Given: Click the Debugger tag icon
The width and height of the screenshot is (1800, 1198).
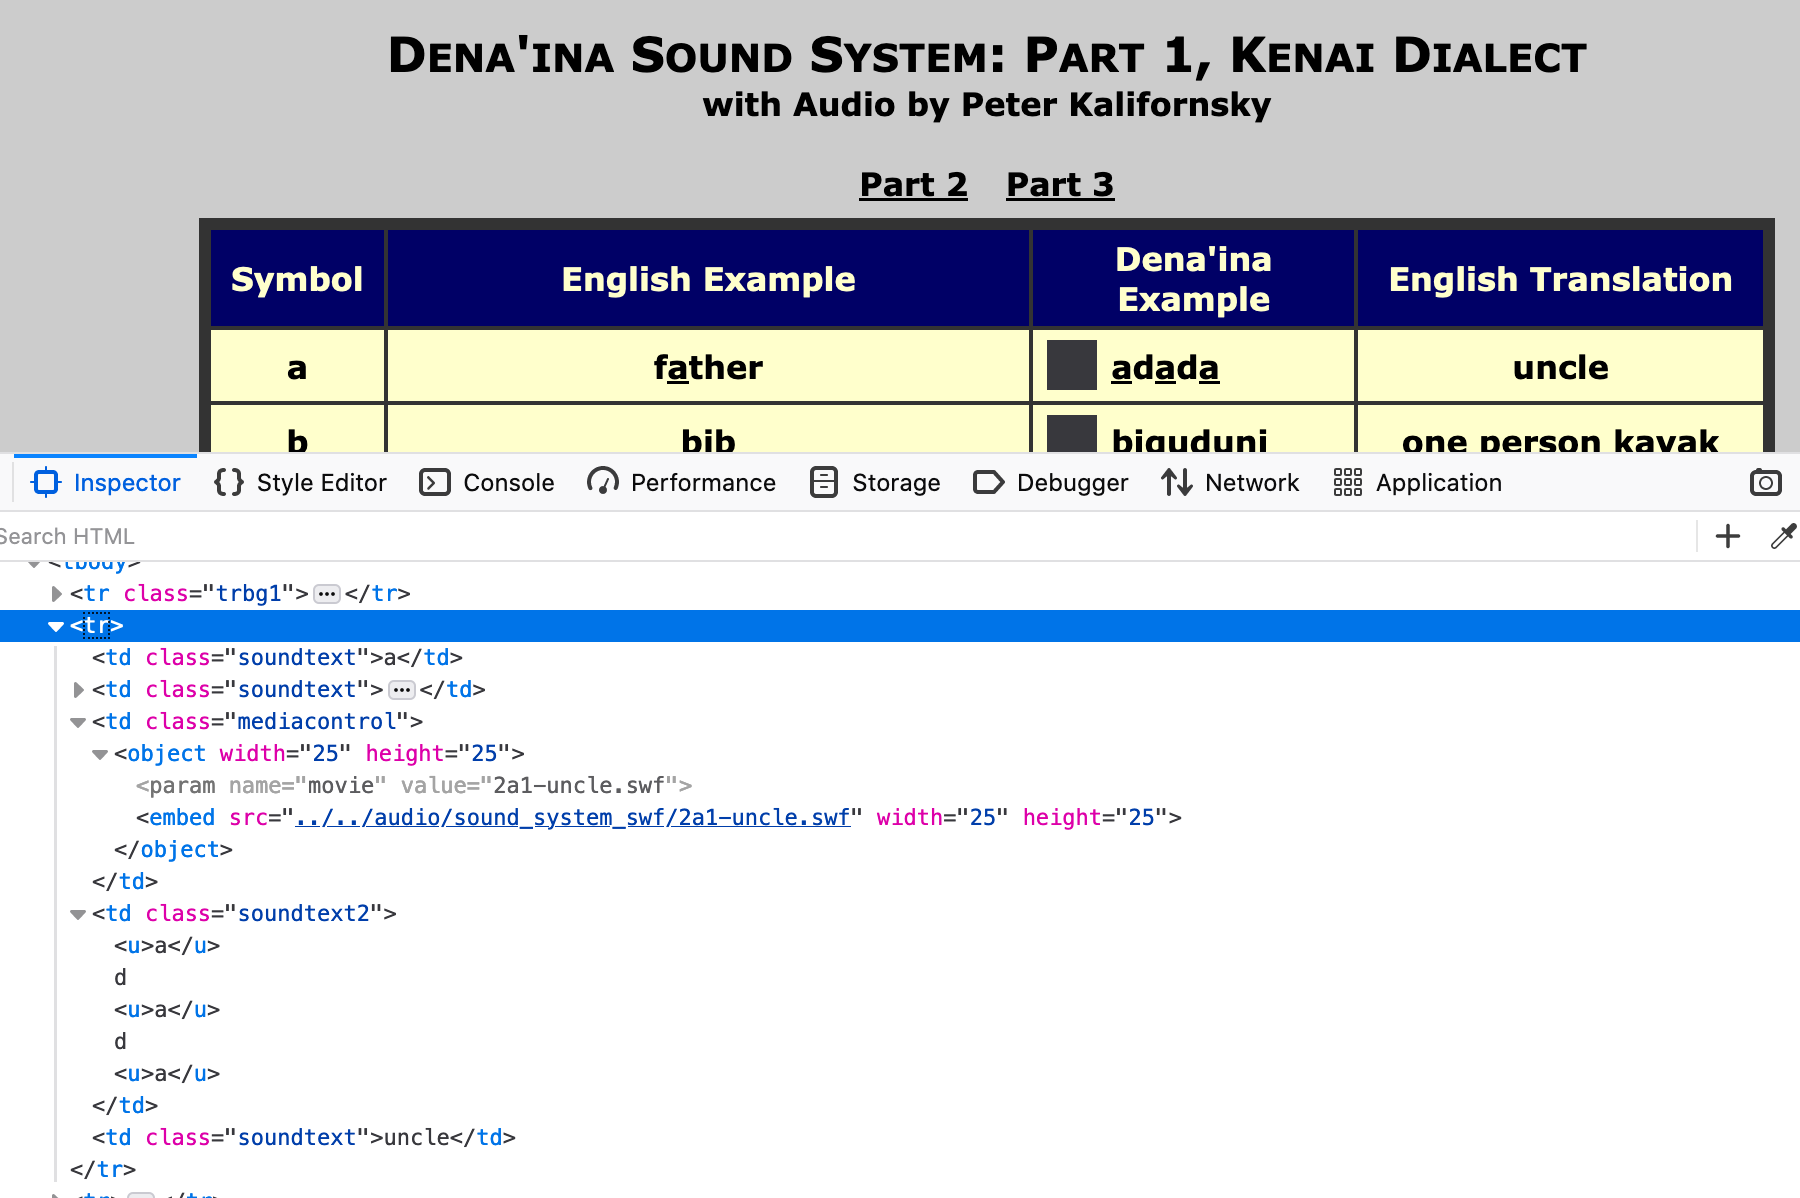Looking at the screenshot, I should tap(989, 483).
